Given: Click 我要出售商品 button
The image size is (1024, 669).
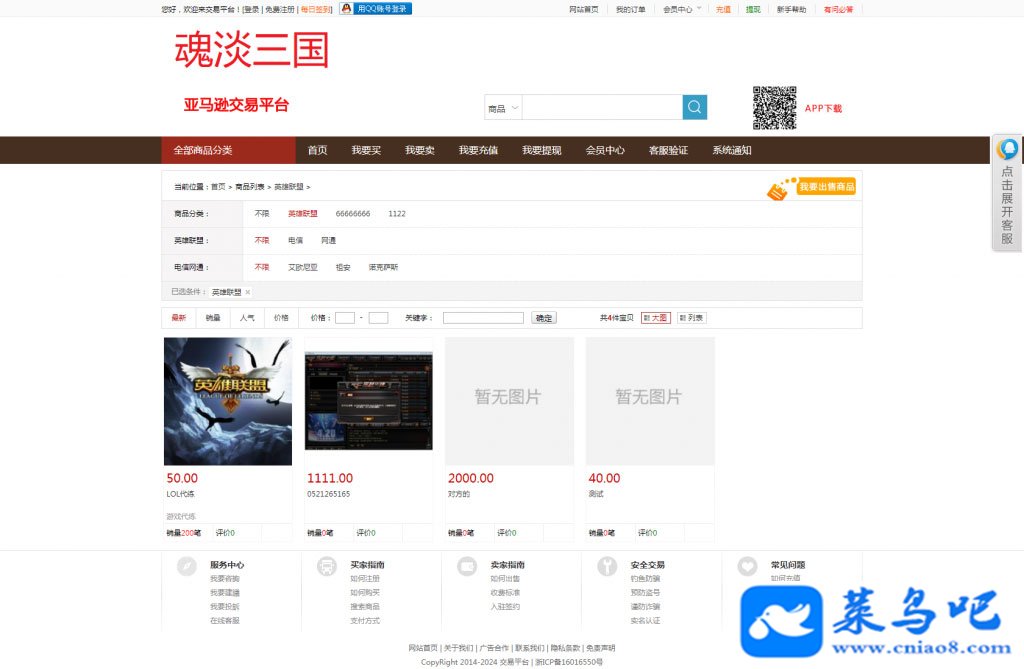Looking at the screenshot, I should coord(827,187).
